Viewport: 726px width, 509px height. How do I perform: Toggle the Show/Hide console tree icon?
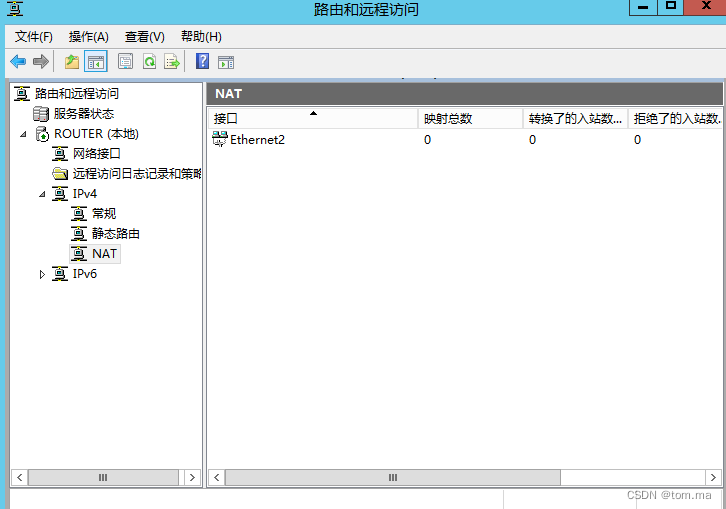point(96,61)
